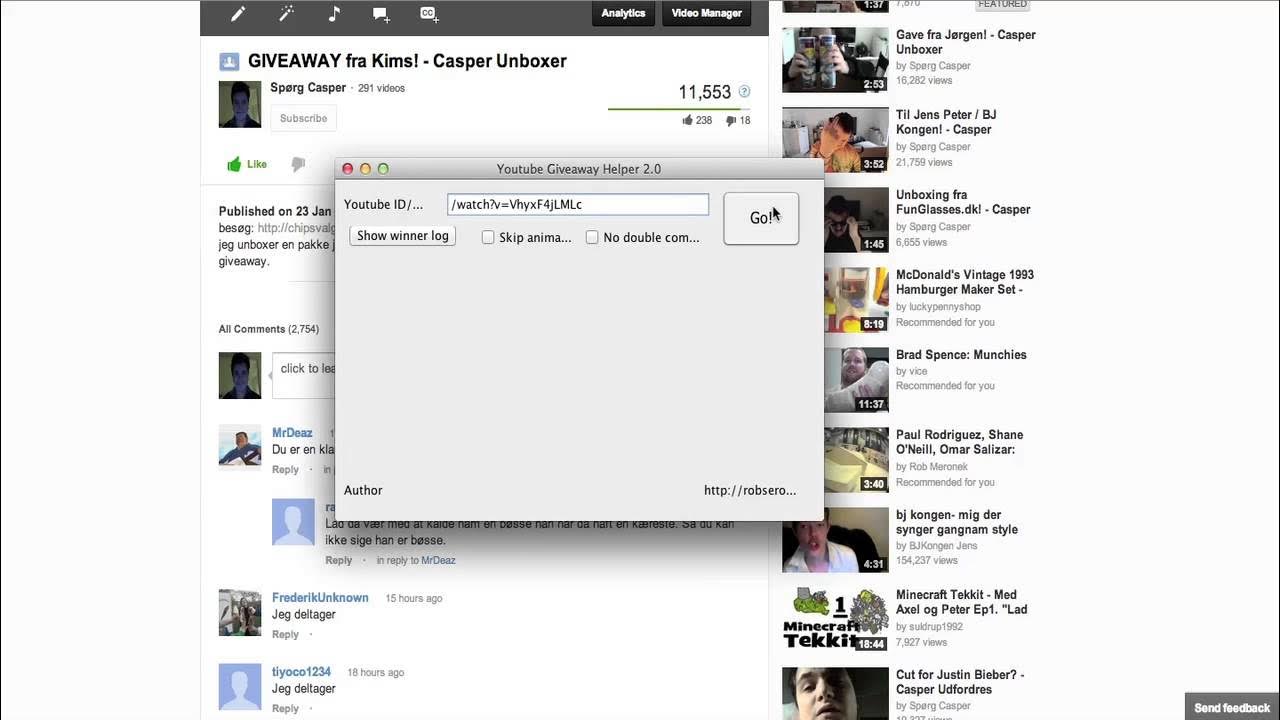The height and width of the screenshot is (720, 1280).
Task: Open the Minecraft Tekkit video thumbnail
Action: 834,619
